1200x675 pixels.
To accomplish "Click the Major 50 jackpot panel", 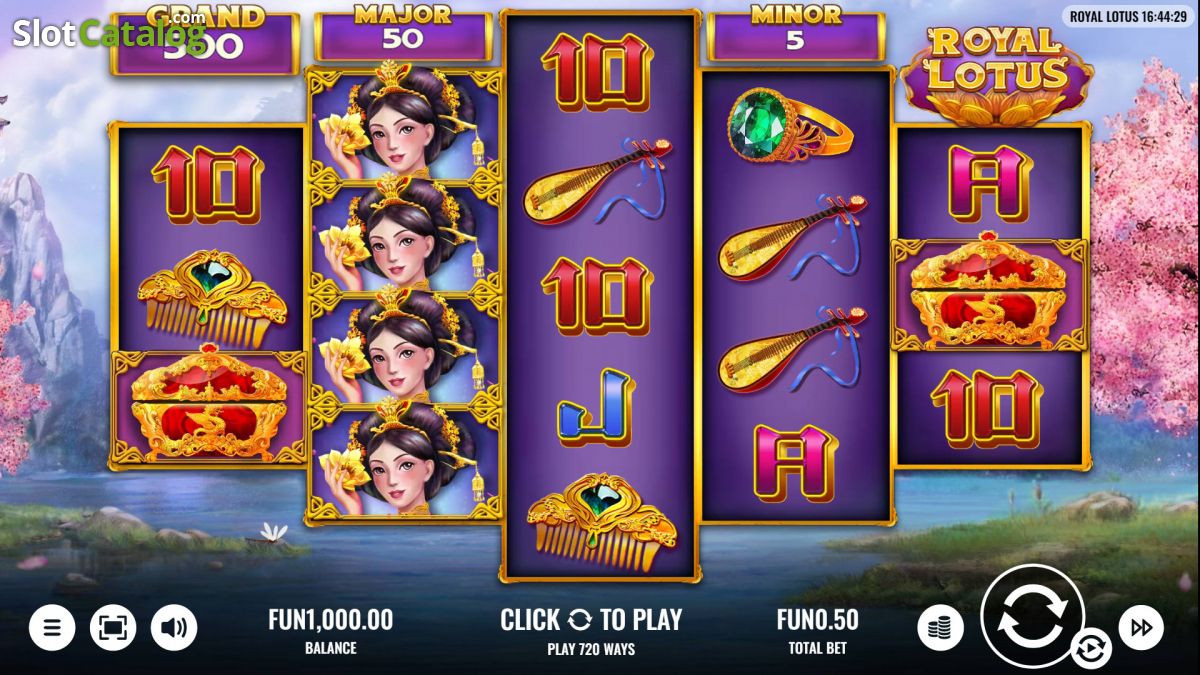I will 403,35.
